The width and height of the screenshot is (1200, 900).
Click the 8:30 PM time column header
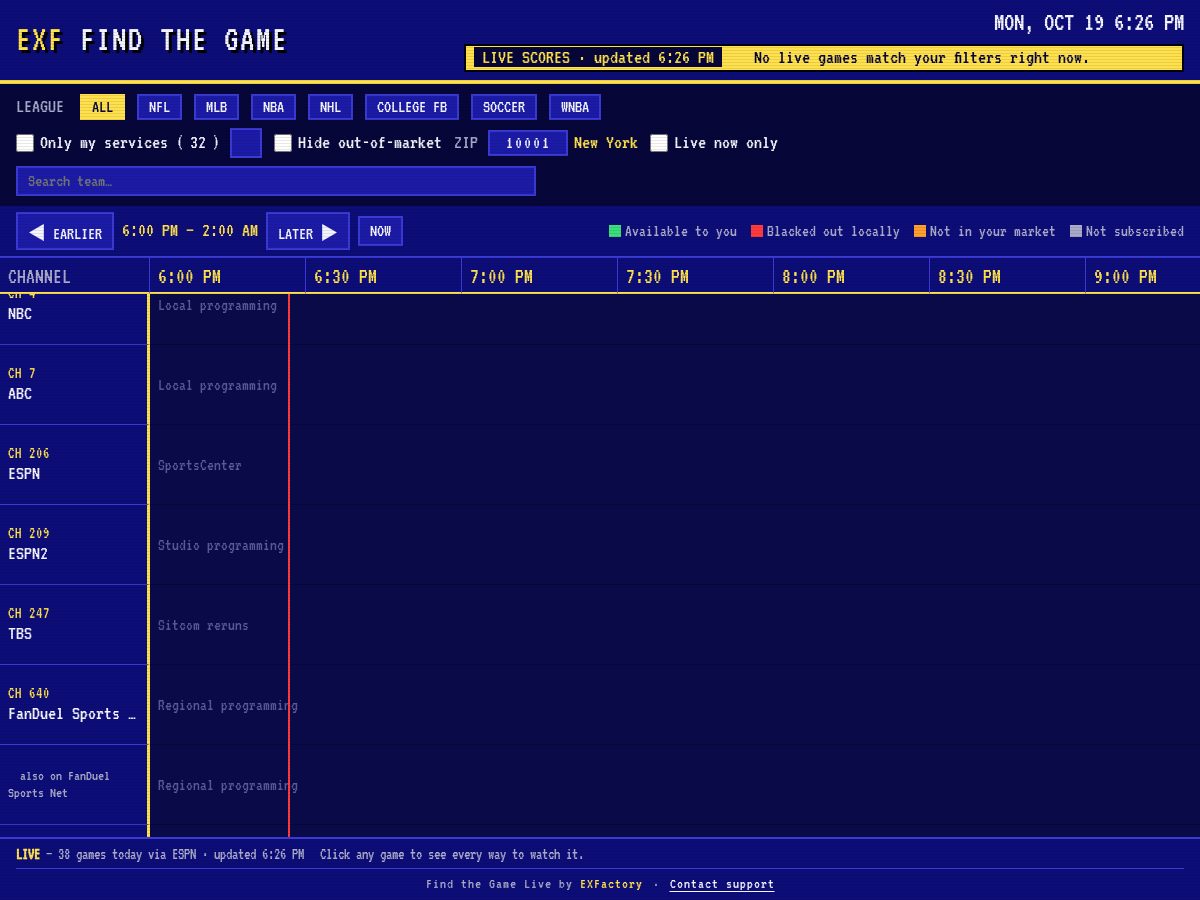click(x=1007, y=276)
